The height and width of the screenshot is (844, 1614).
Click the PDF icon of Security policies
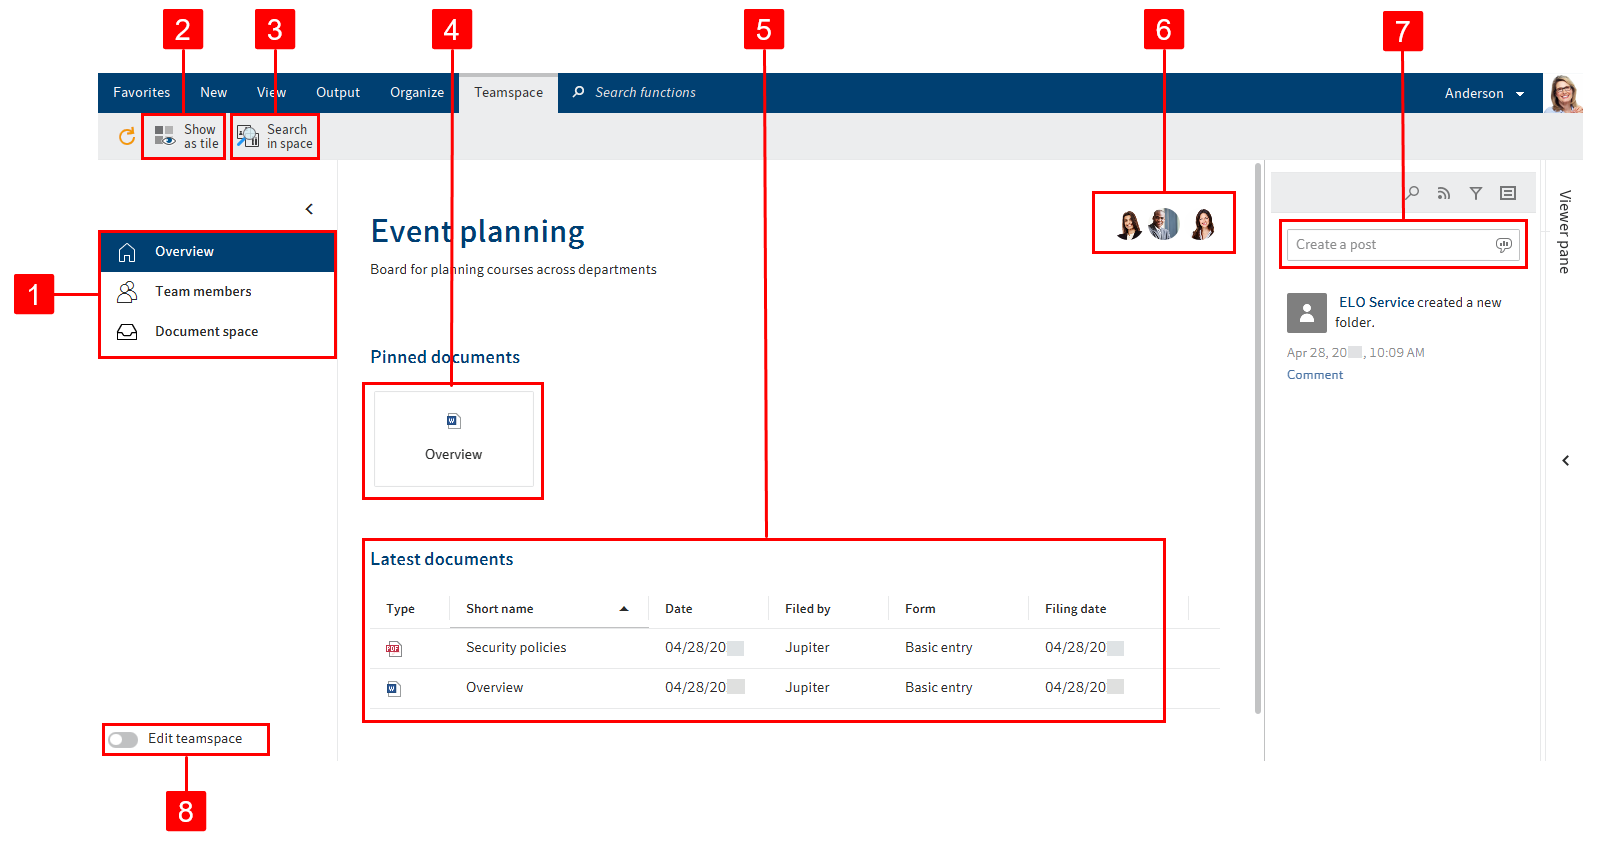click(394, 649)
